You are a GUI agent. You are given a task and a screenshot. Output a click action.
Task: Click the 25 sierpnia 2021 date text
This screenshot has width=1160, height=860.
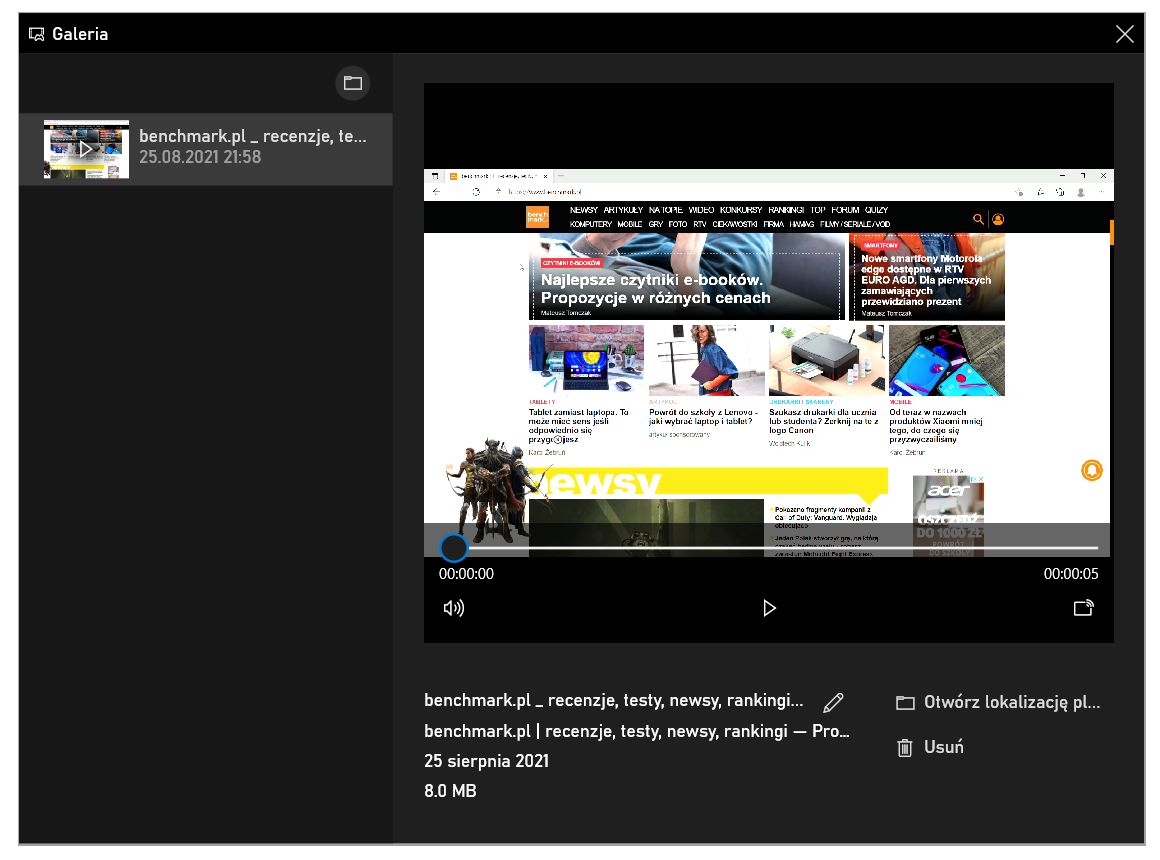pos(486,761)
